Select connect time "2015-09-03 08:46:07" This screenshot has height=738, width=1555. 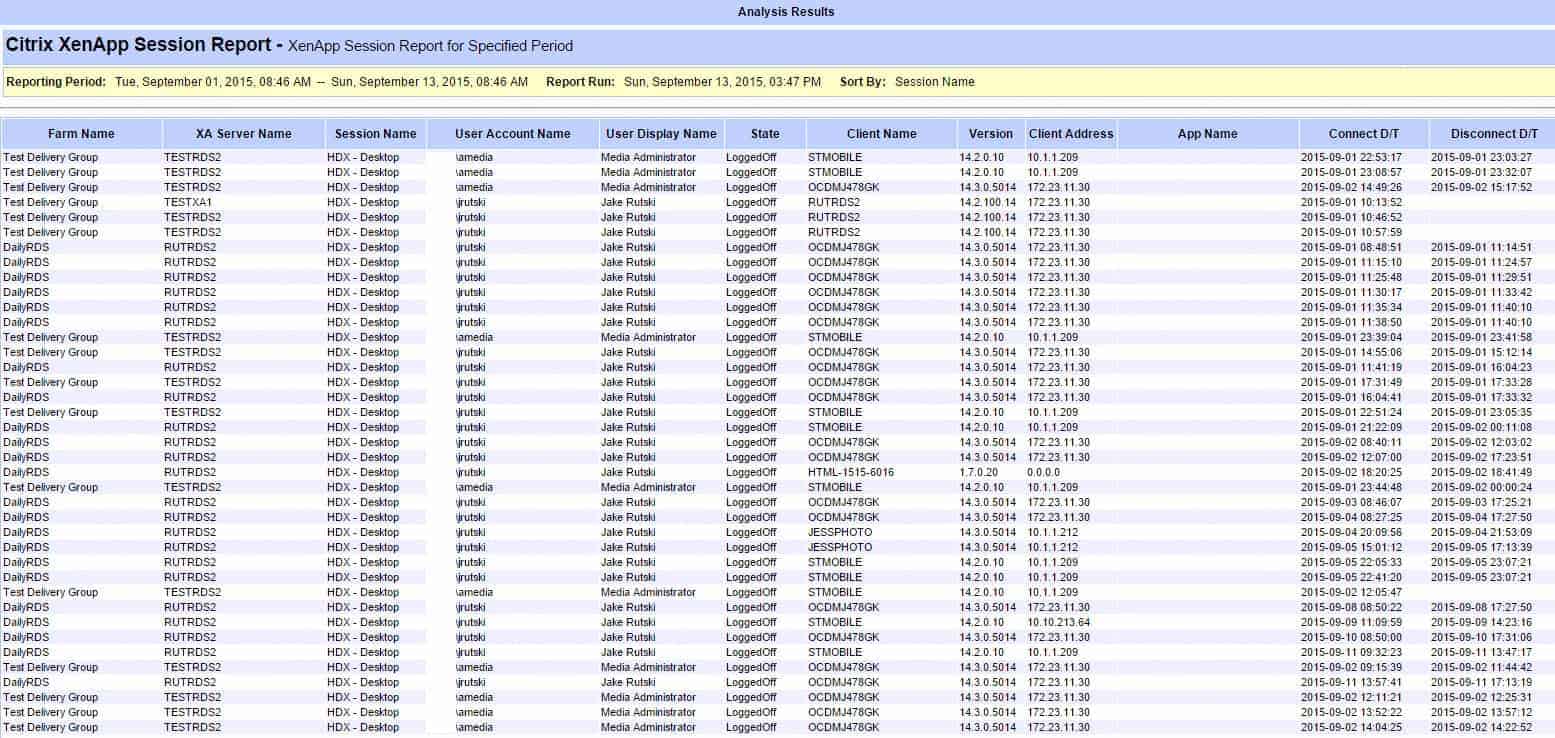pos(1351,502)
